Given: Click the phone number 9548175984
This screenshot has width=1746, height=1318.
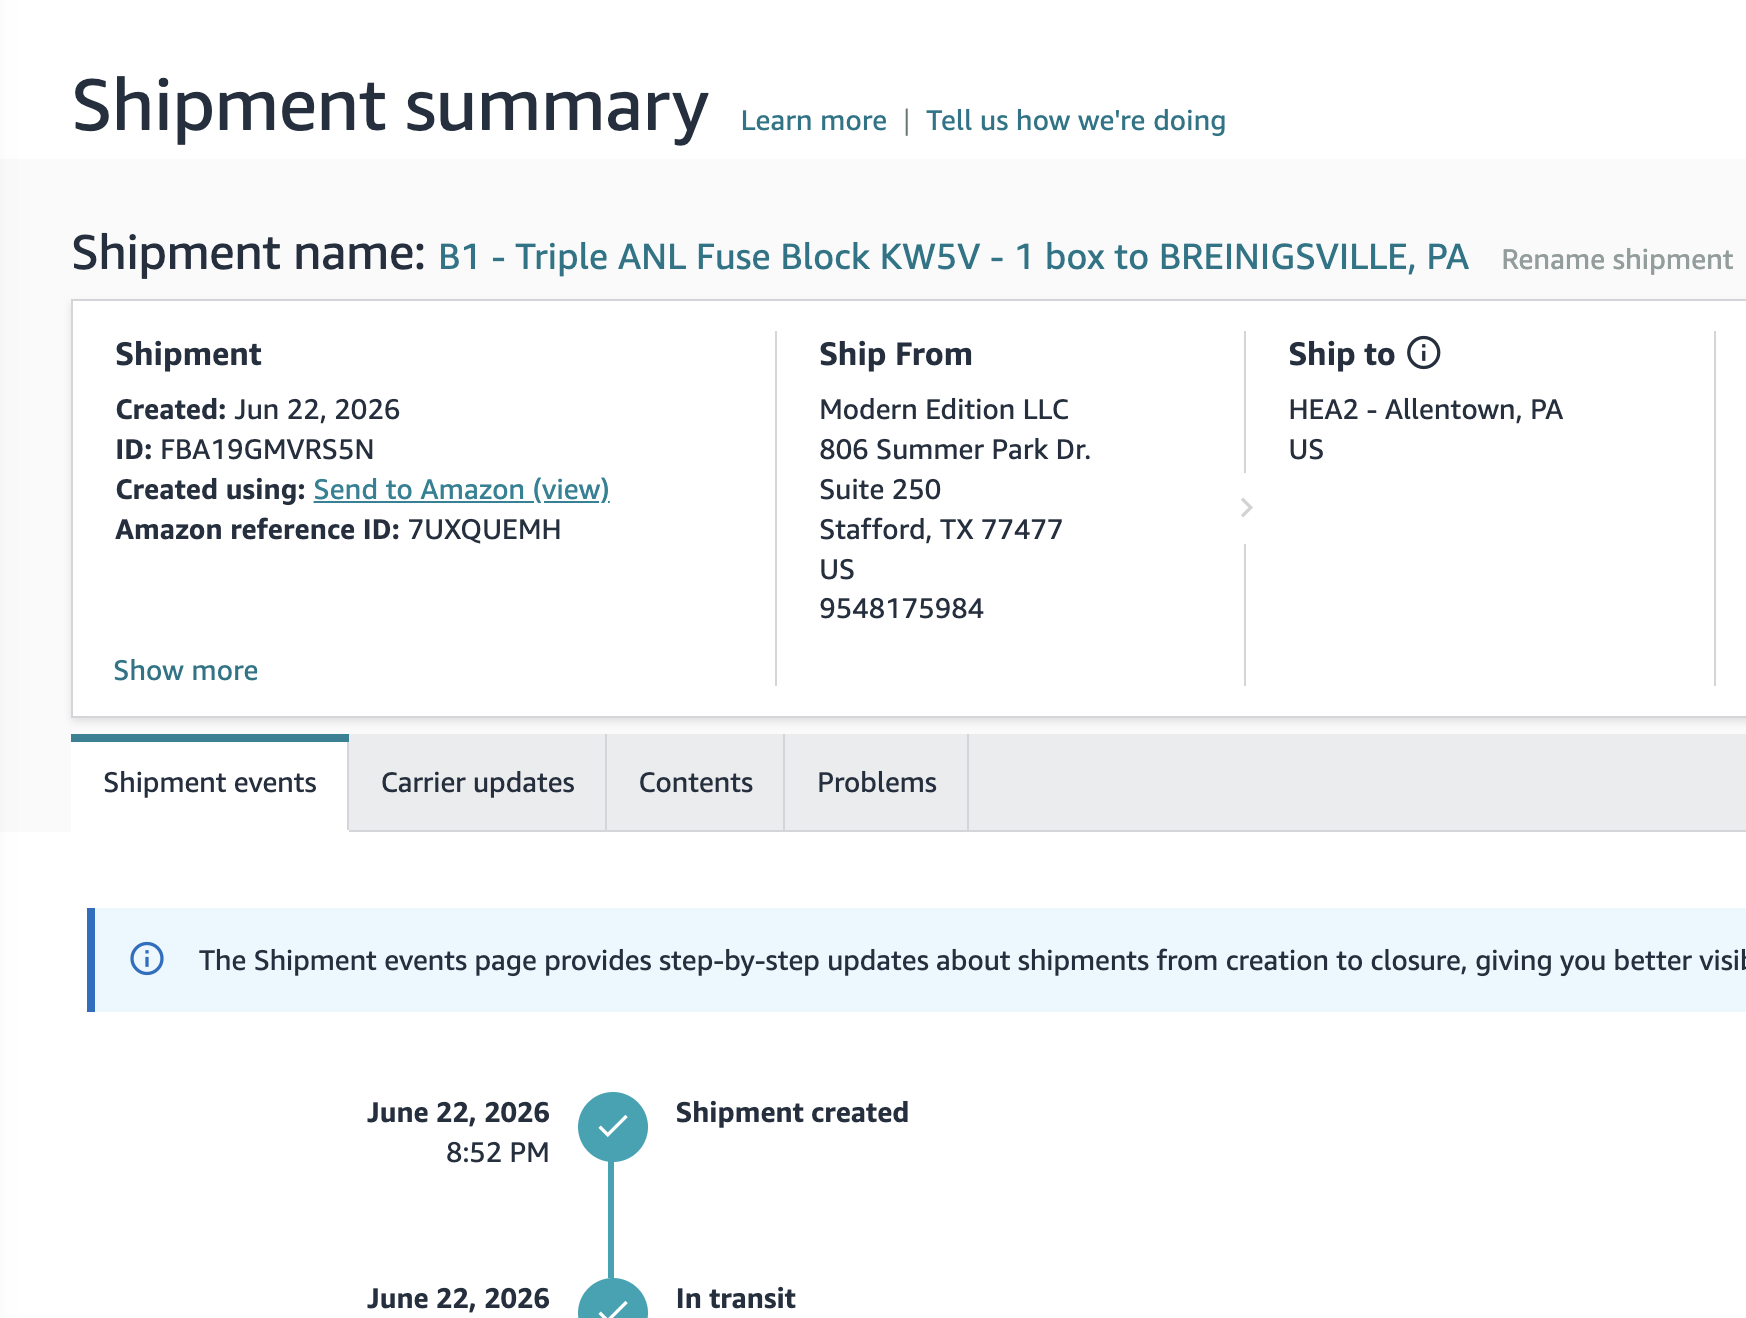Looking at the screenshot, I should (x=901, y=608).
